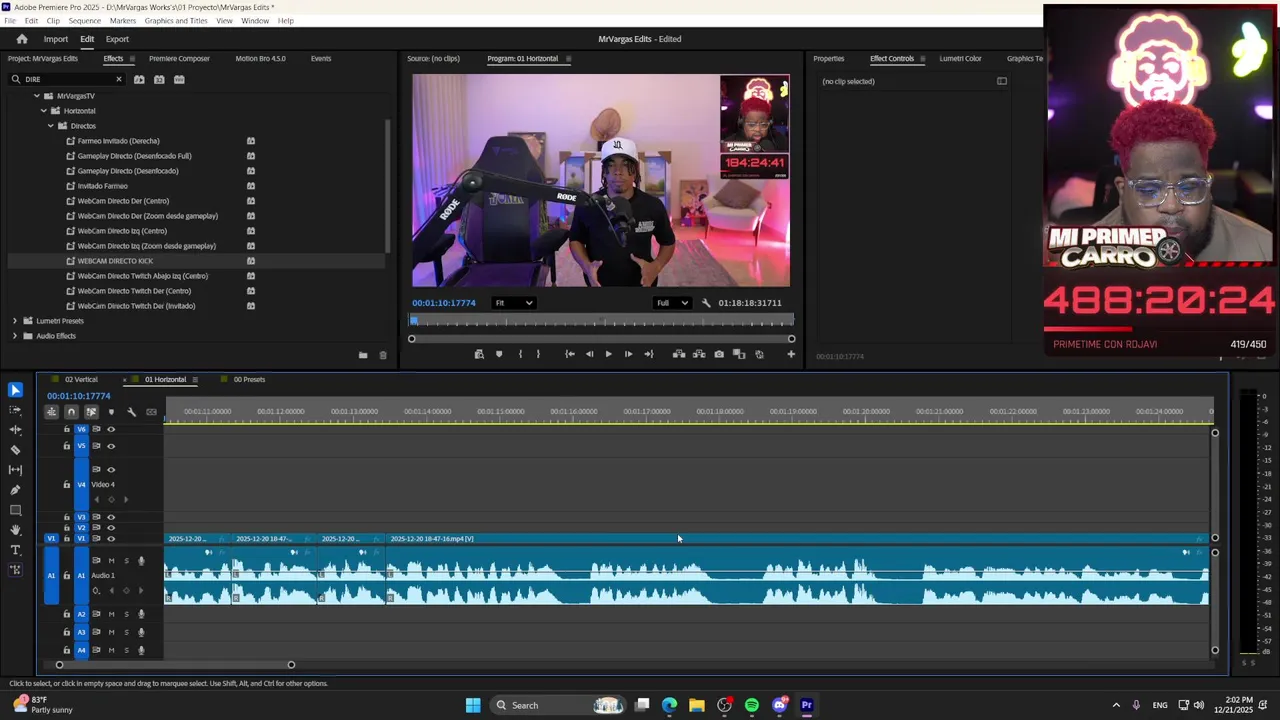Screen dimensions: 1280x720
Task: Select the Pen tool
Action: point(15,490)
